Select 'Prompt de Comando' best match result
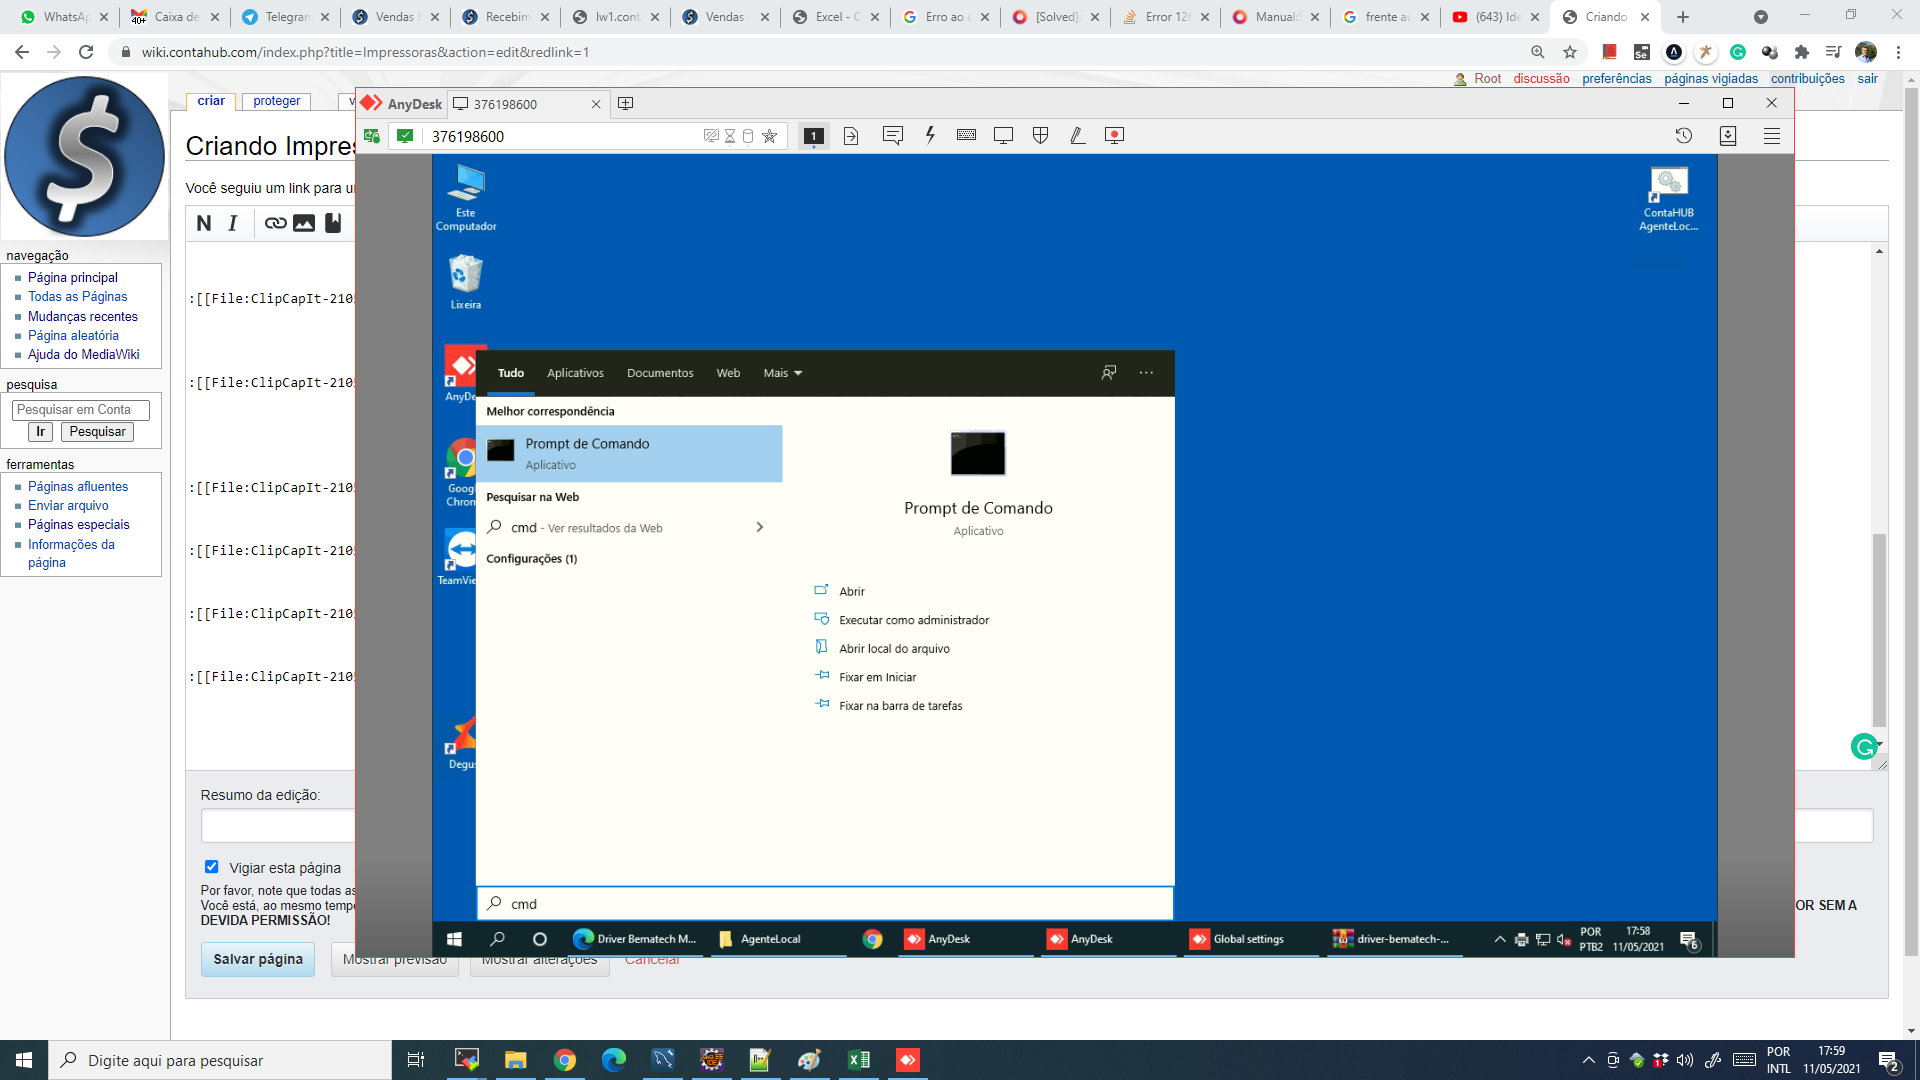1920x1080 pixels. pos(630,453)
